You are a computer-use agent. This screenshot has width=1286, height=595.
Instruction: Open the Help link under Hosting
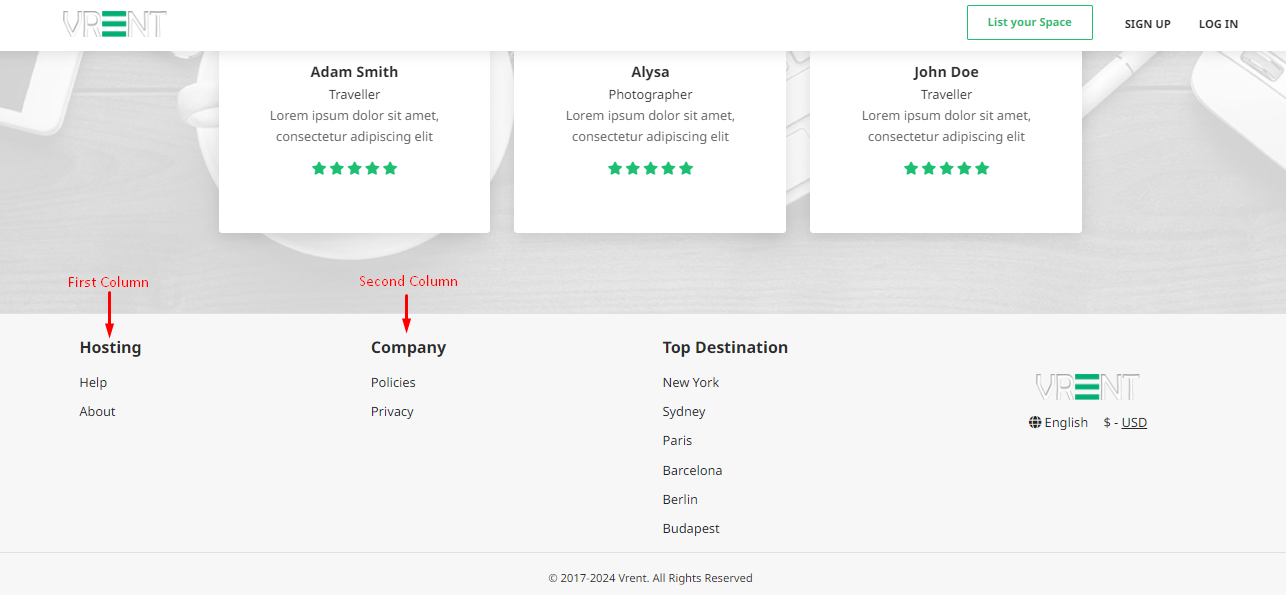click(x=93, y=383)
